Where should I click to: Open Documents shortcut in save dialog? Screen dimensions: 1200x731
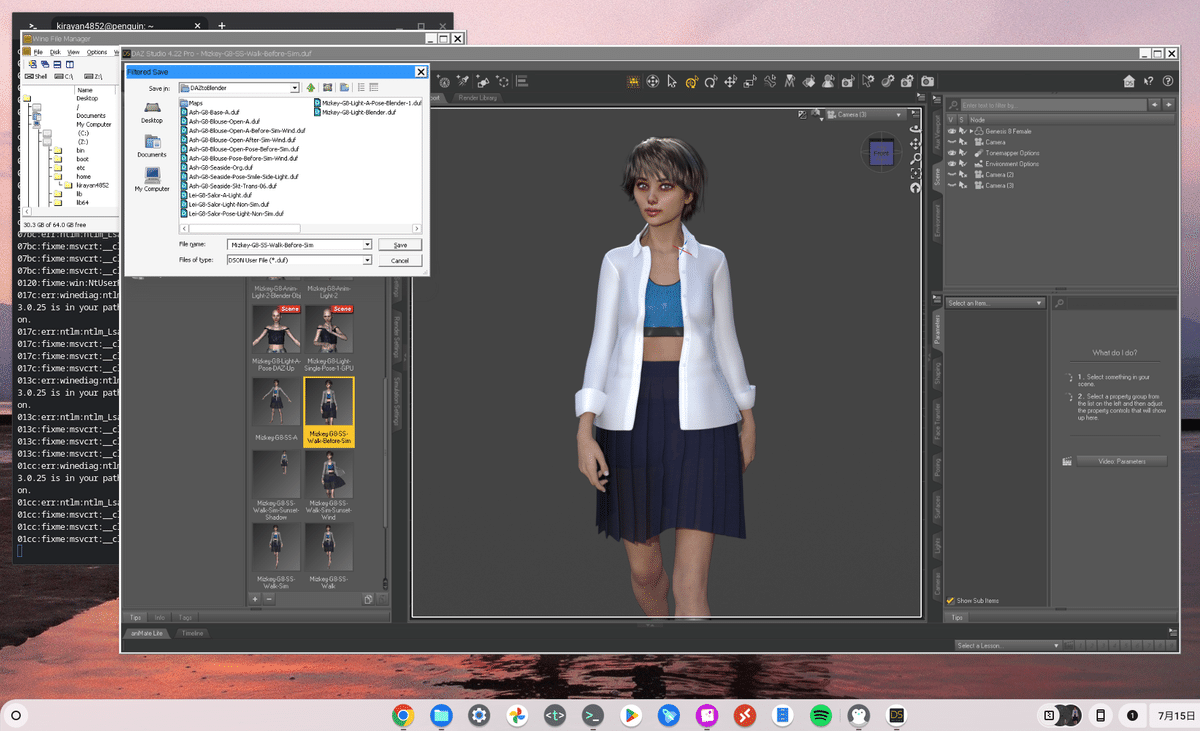(152, 147)
